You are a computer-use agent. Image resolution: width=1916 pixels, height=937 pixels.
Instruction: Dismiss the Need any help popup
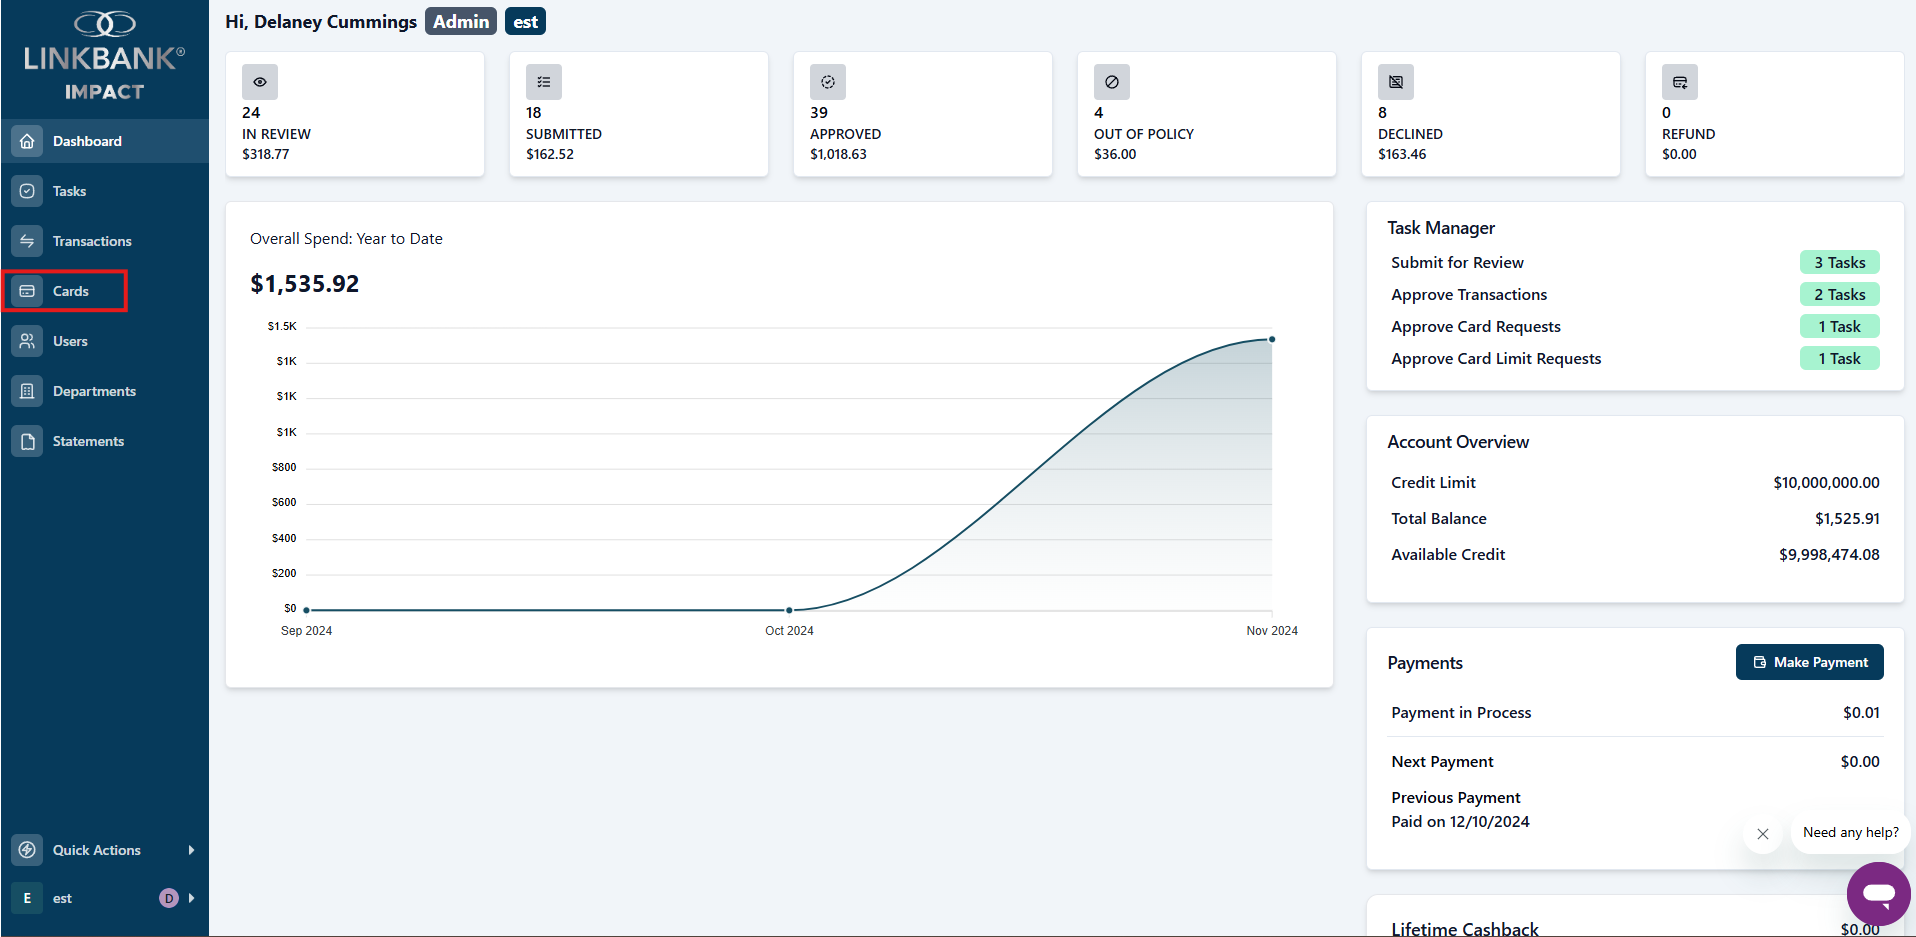tap(1763, 834)
